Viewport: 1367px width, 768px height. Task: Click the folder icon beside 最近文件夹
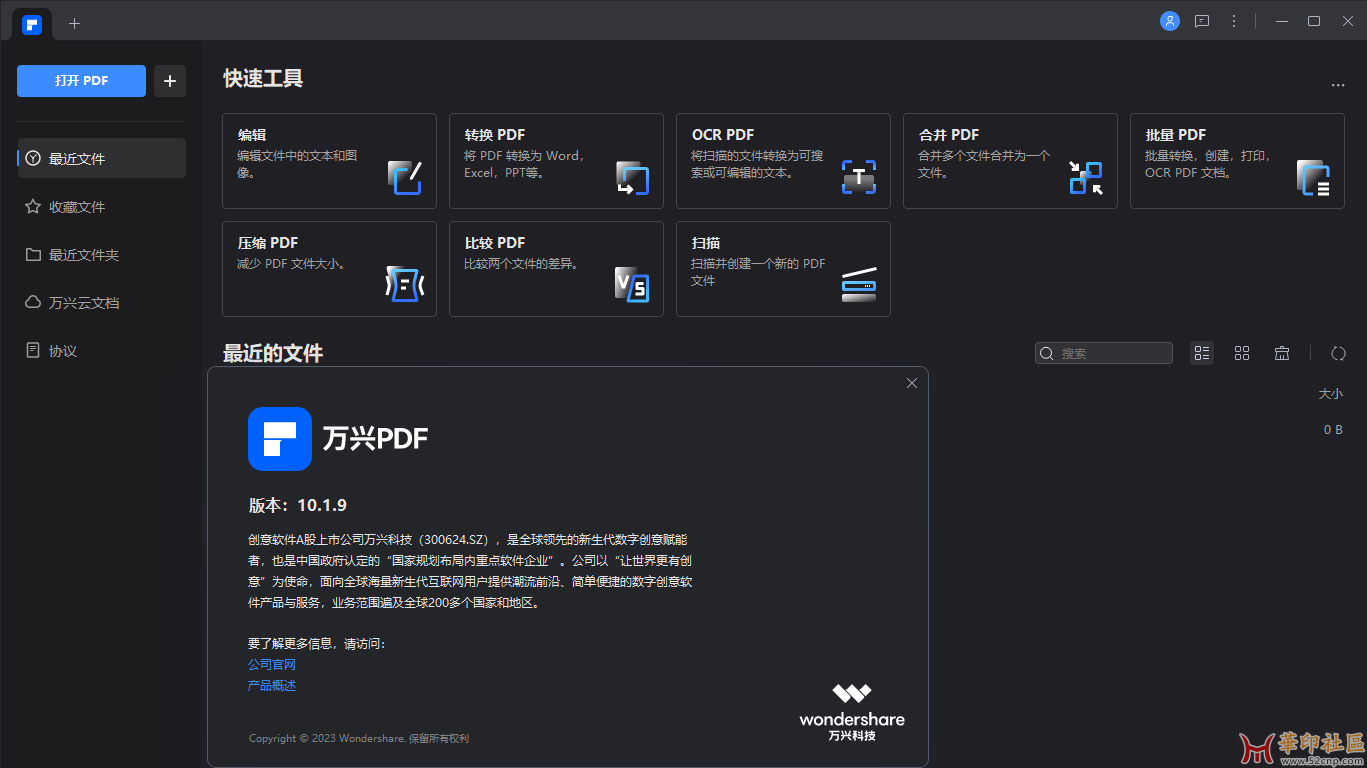click(x=33, y=254)
